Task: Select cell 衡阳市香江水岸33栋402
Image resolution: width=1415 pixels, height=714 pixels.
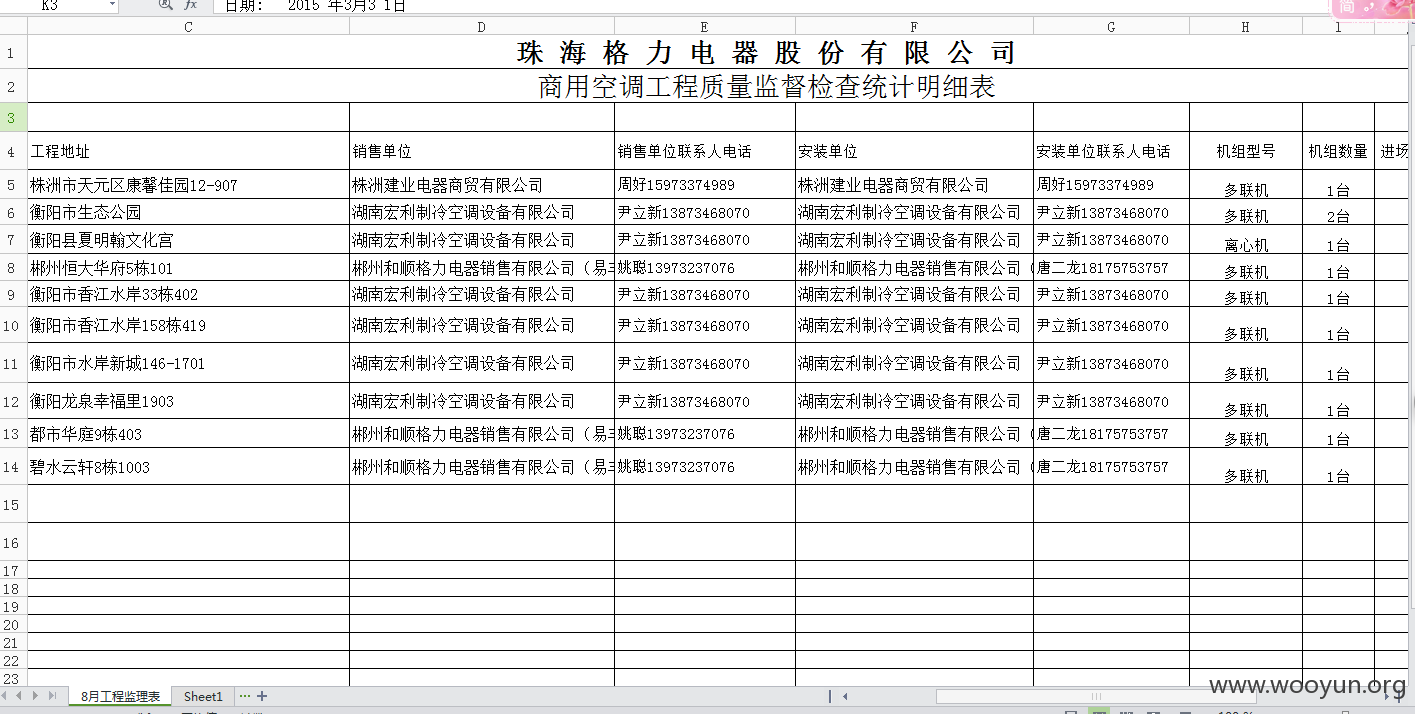Action: (188, 294)
